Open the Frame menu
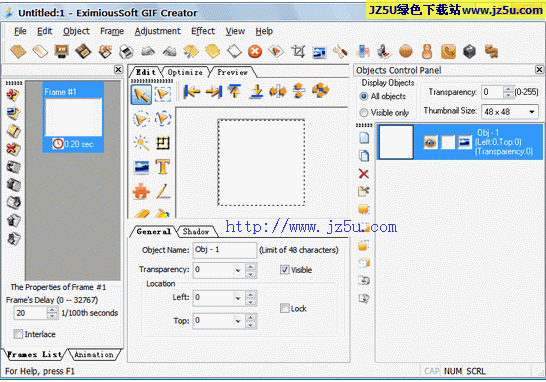The height and width of the screenshot is (382, 546). pyautogui.click(x=112, y=31)
